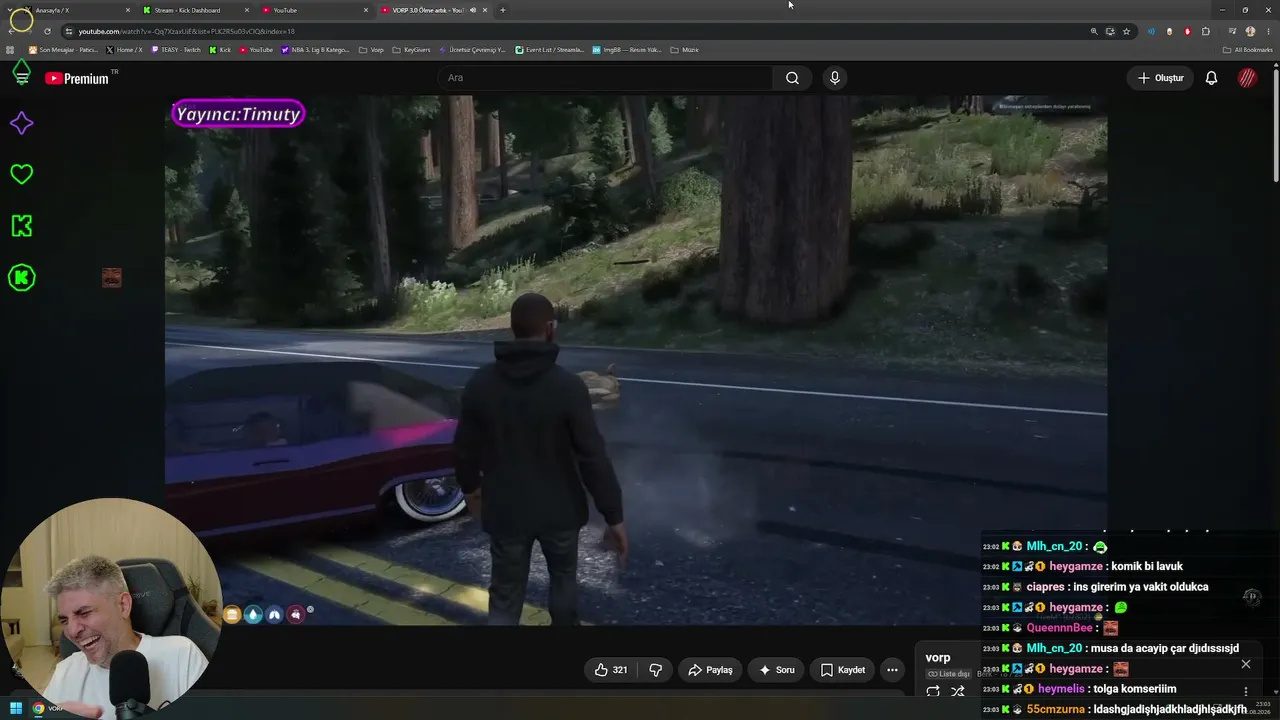Screen dimensions: 1280x720
Task: Like the video with 321 likes
Action: tap(611, 670)
